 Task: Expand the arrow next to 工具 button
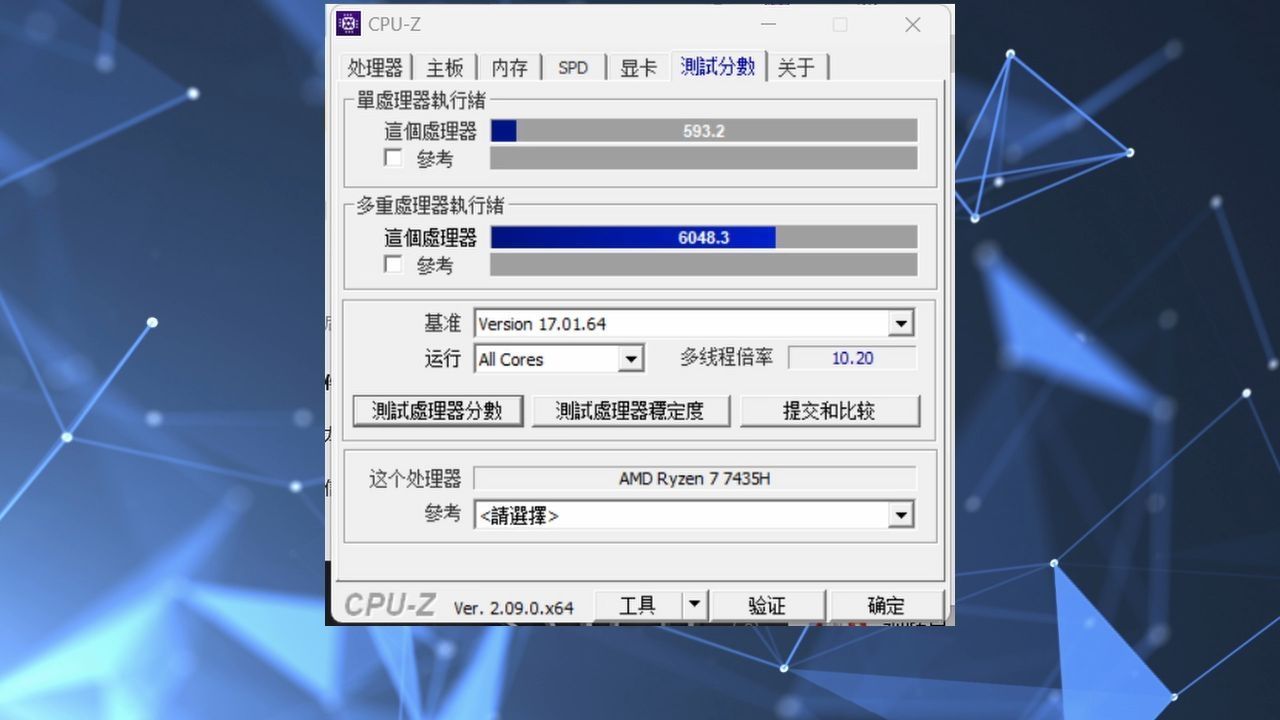pos(695,605)
